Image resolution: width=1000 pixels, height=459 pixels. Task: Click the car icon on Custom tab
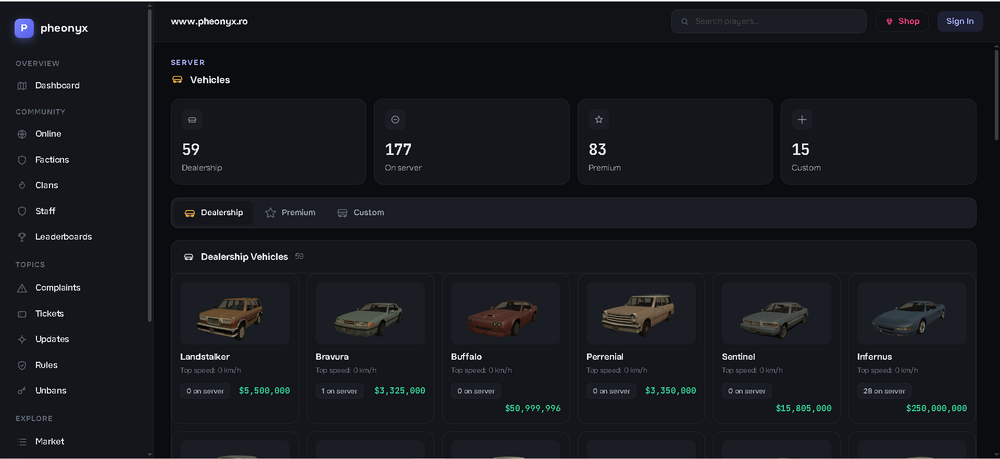342,213
